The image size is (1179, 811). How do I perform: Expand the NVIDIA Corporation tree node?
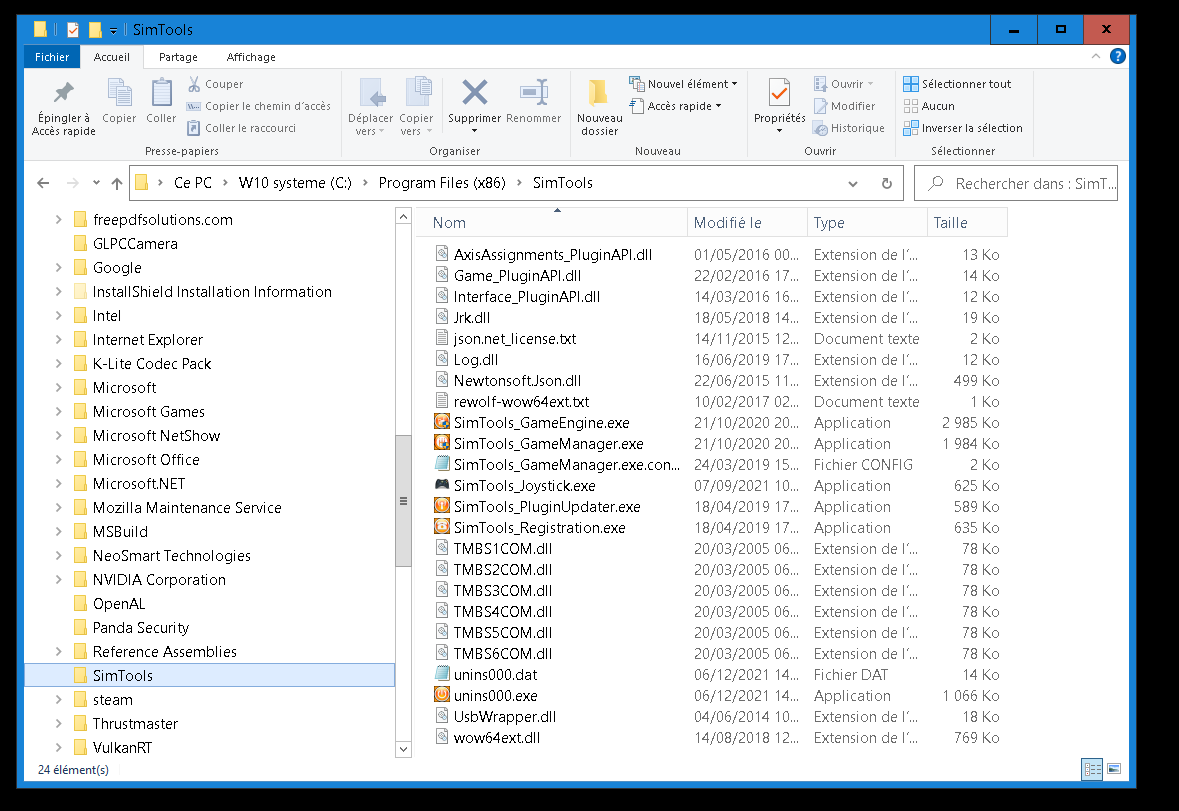[59, 580]
